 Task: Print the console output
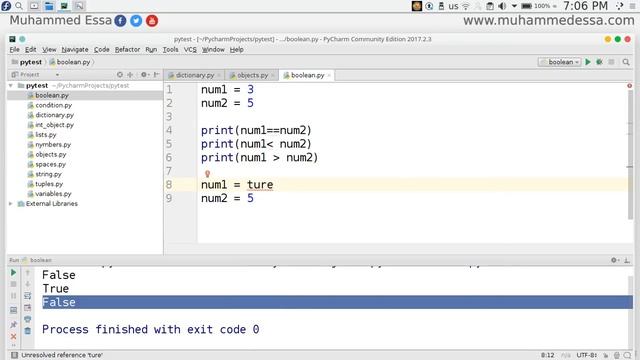coord(27,319)
